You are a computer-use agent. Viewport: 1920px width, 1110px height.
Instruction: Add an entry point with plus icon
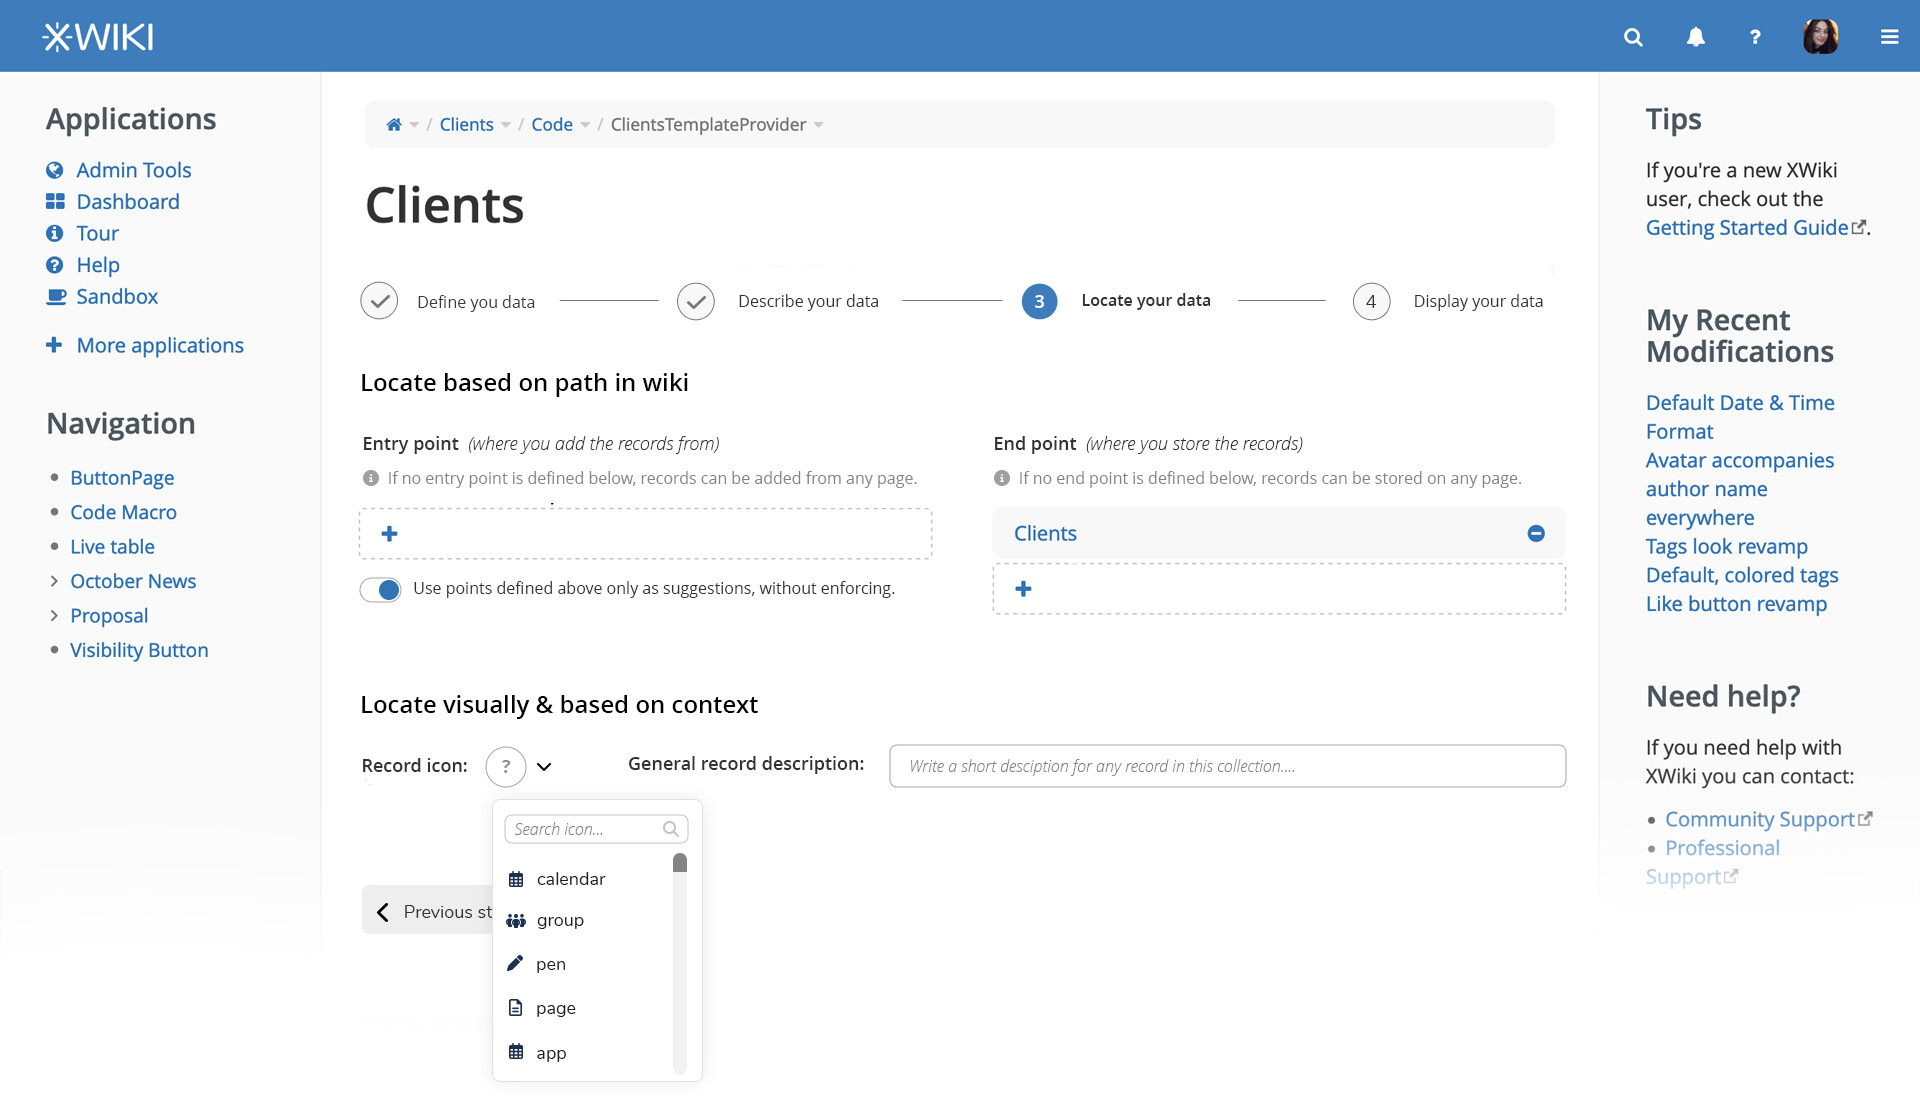[390, 534]
